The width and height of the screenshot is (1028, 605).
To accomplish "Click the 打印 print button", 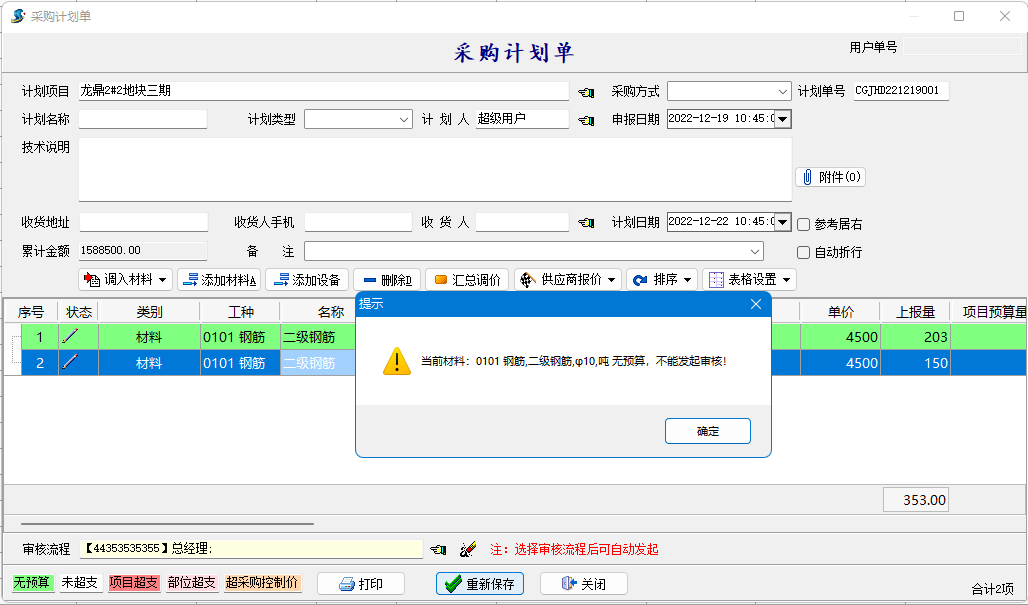I will 361,584.
